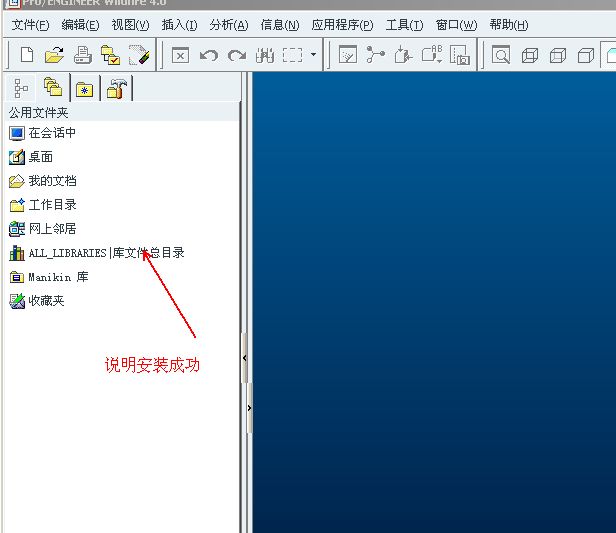616x533 pixels.
Task: Select hidden line display style cube
Action: click(x=558, y=55)
